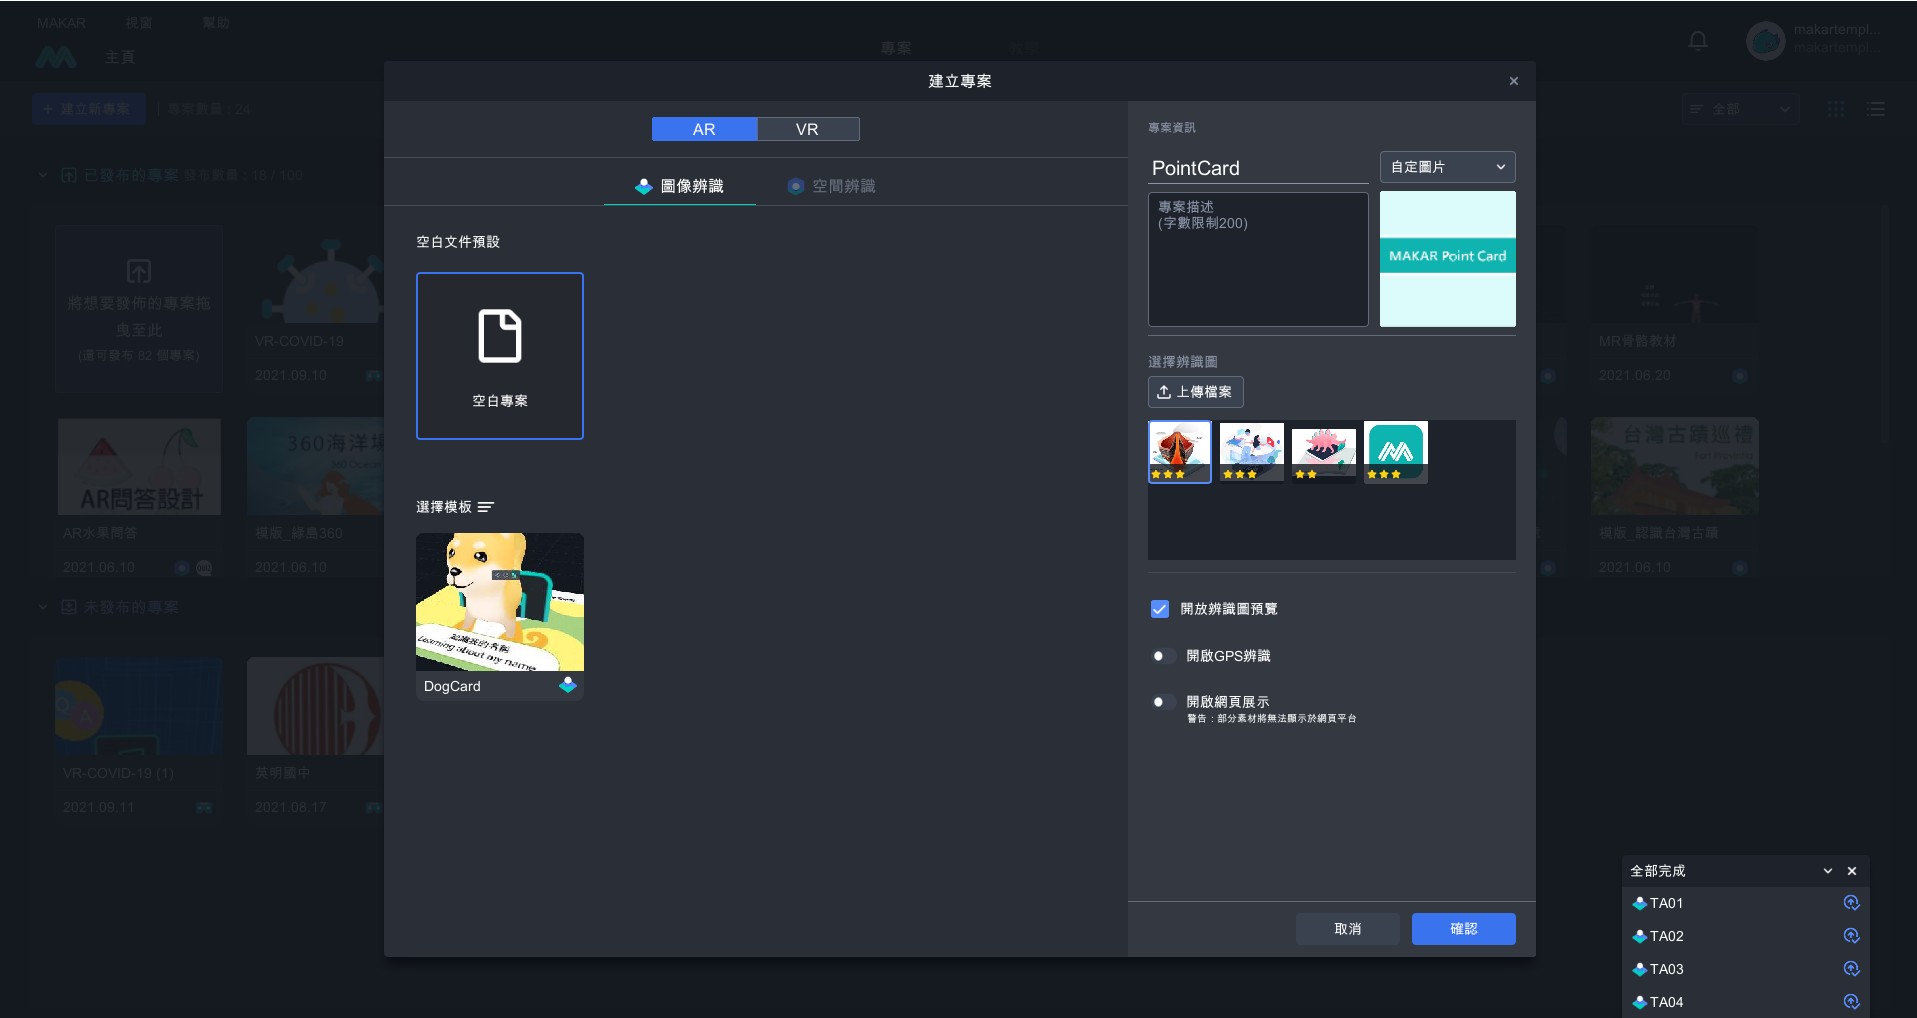Open the notification bell in main window

[x=1698, y=41]
